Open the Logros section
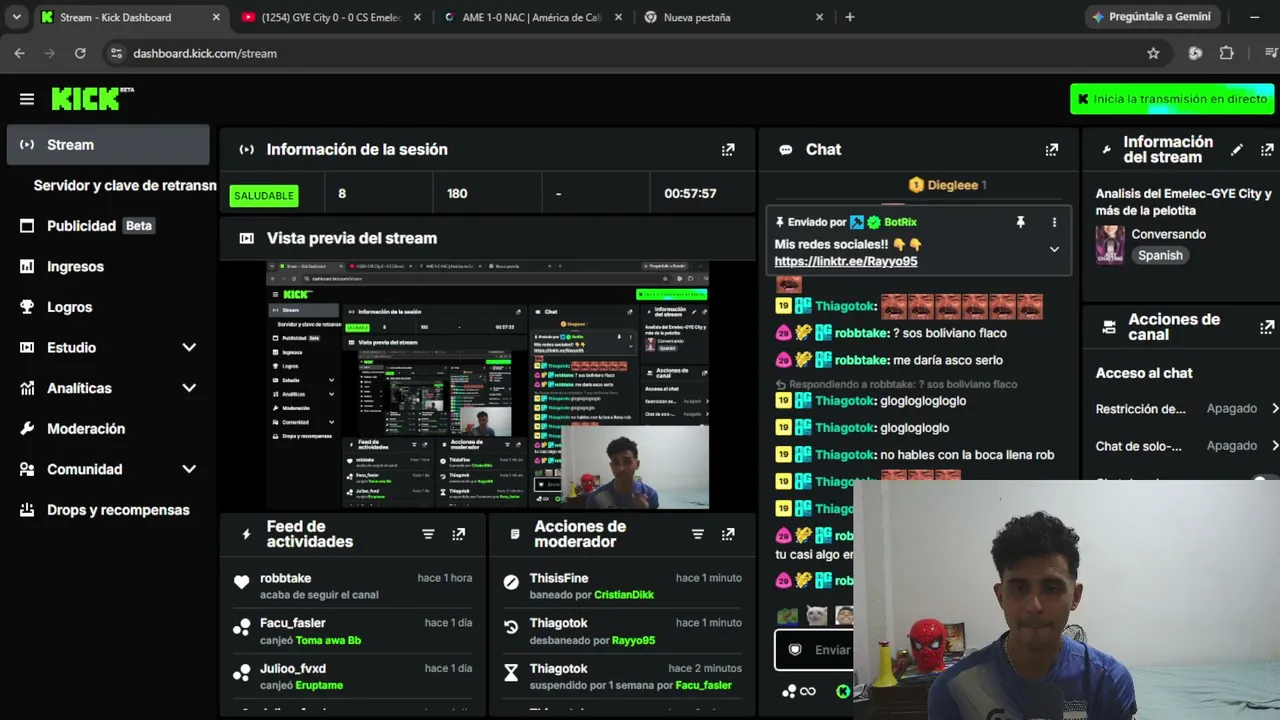This screenshot has height=720, width=1280. (x=108, y=307)
